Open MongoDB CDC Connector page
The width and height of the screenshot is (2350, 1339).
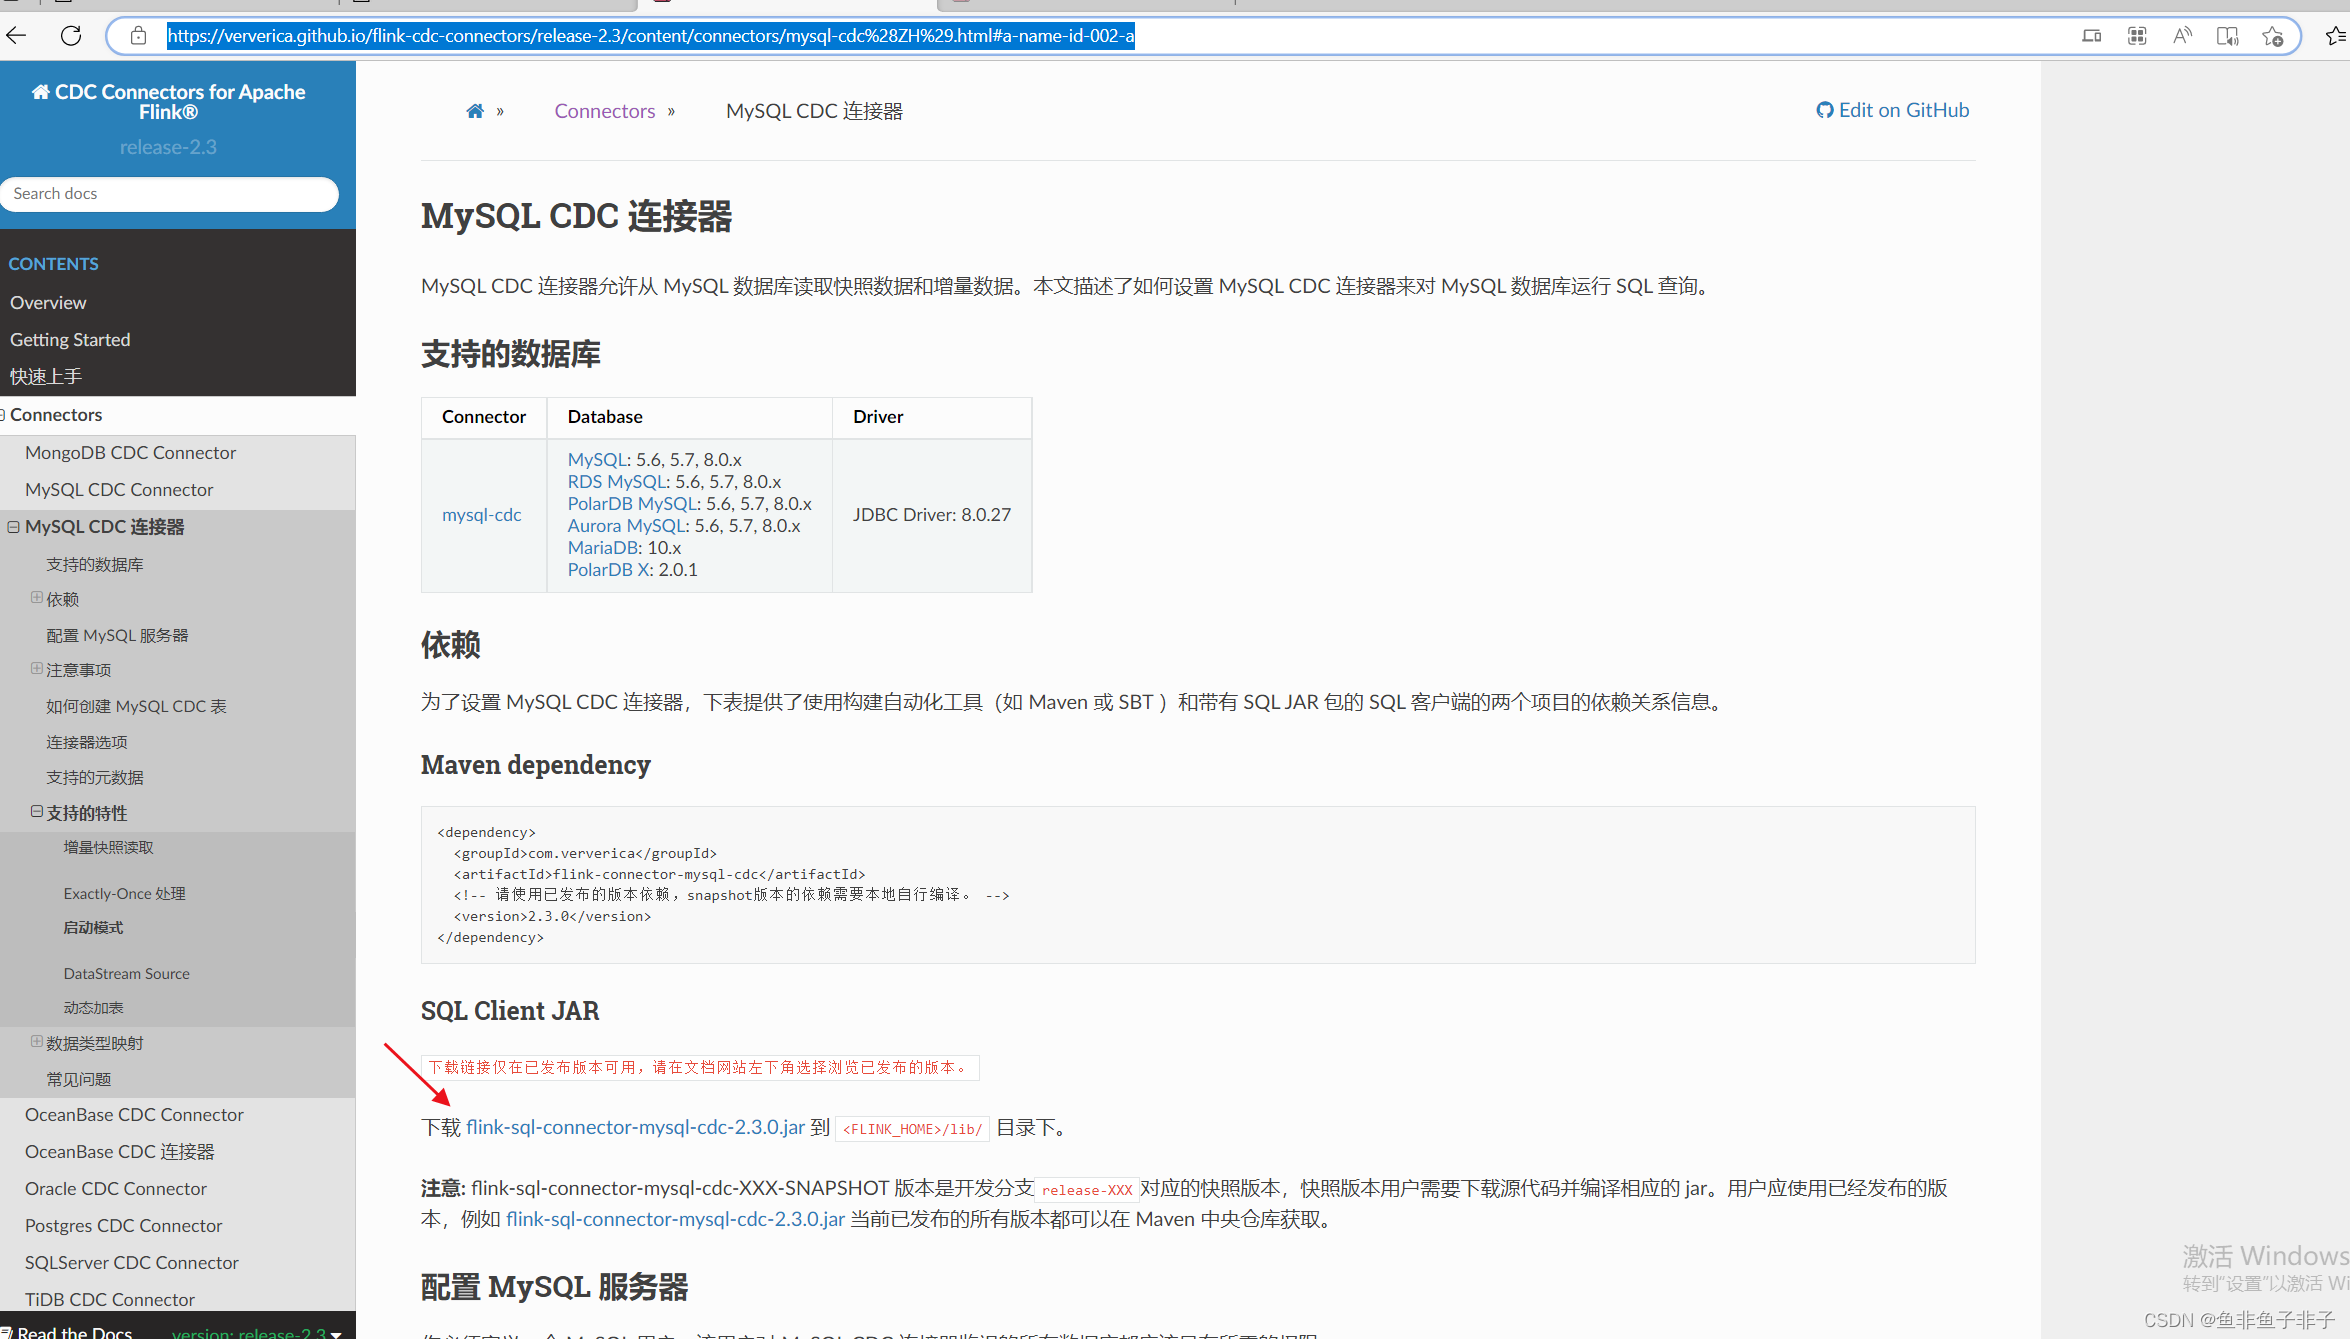click(130, 452)
